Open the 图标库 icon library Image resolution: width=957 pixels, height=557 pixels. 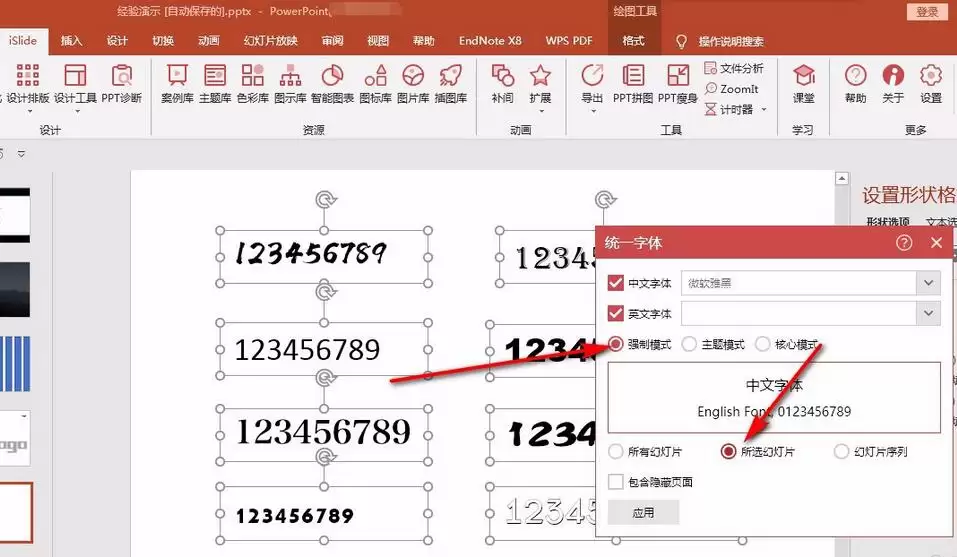[375, 82]
